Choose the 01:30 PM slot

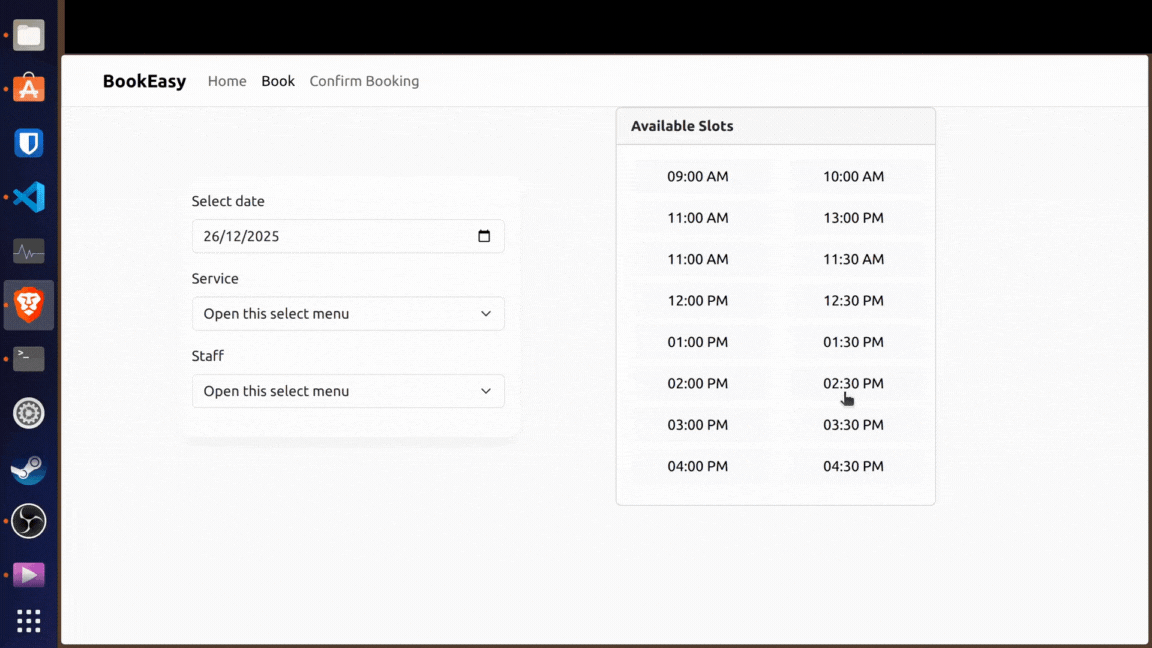(x=854, y=342)
